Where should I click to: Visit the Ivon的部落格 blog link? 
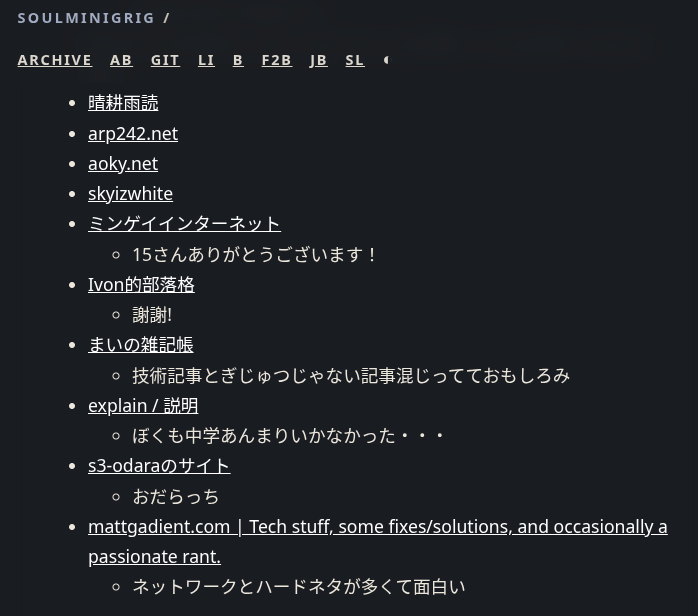tap(141, 284)
